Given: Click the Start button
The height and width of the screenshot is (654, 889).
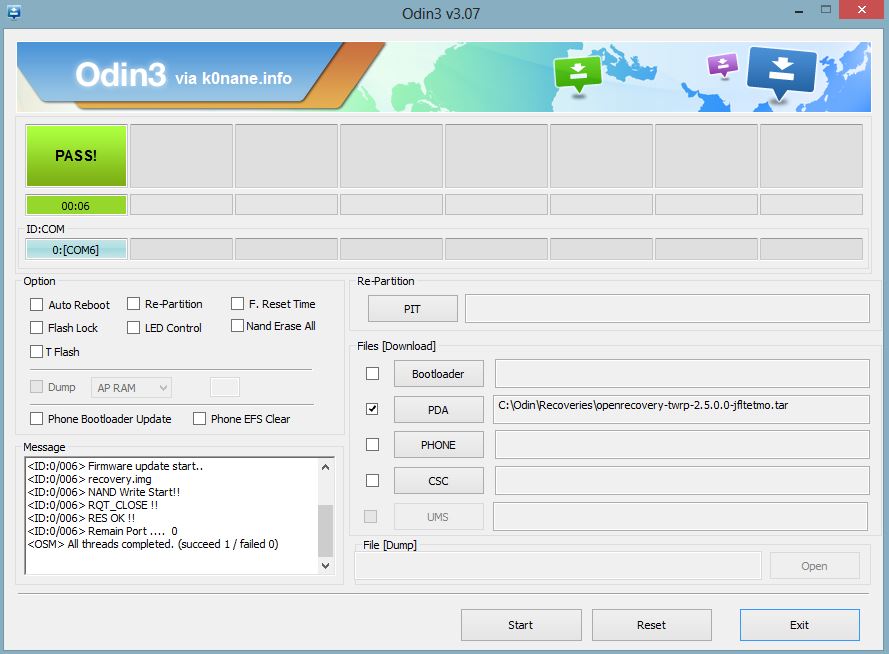Looking at the screenshot, I should coord(521,625).
